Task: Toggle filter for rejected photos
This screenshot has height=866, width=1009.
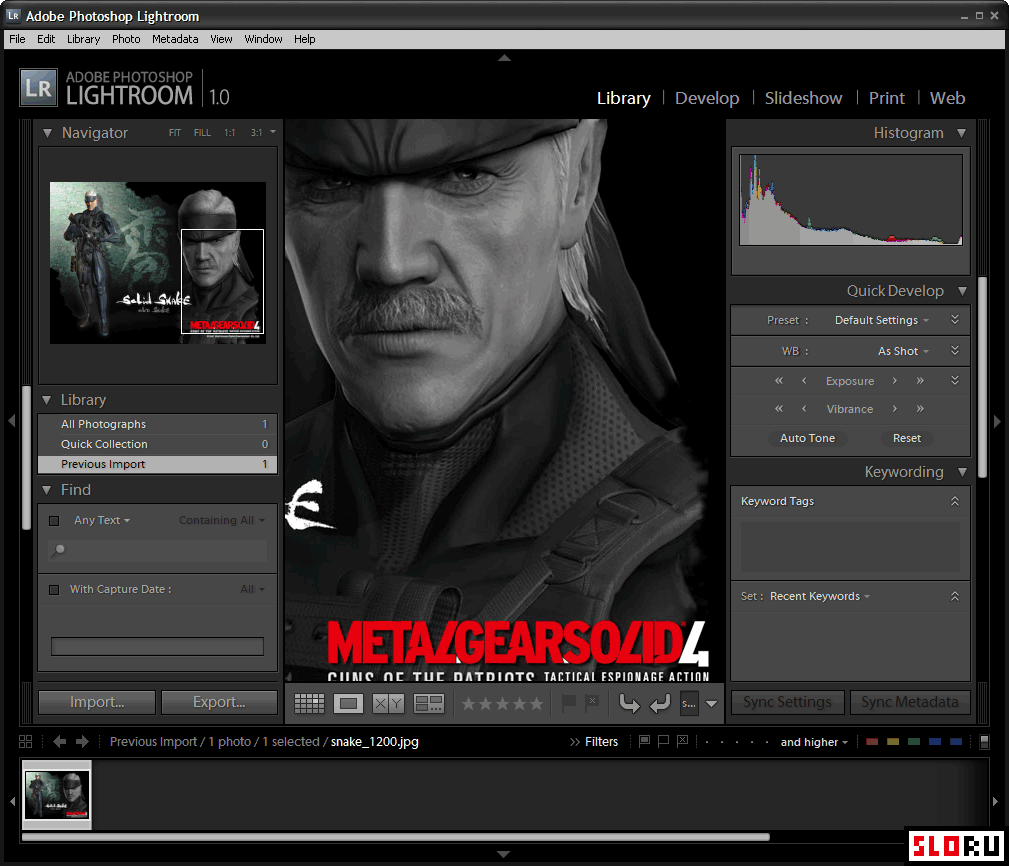Action: [683, 741]
